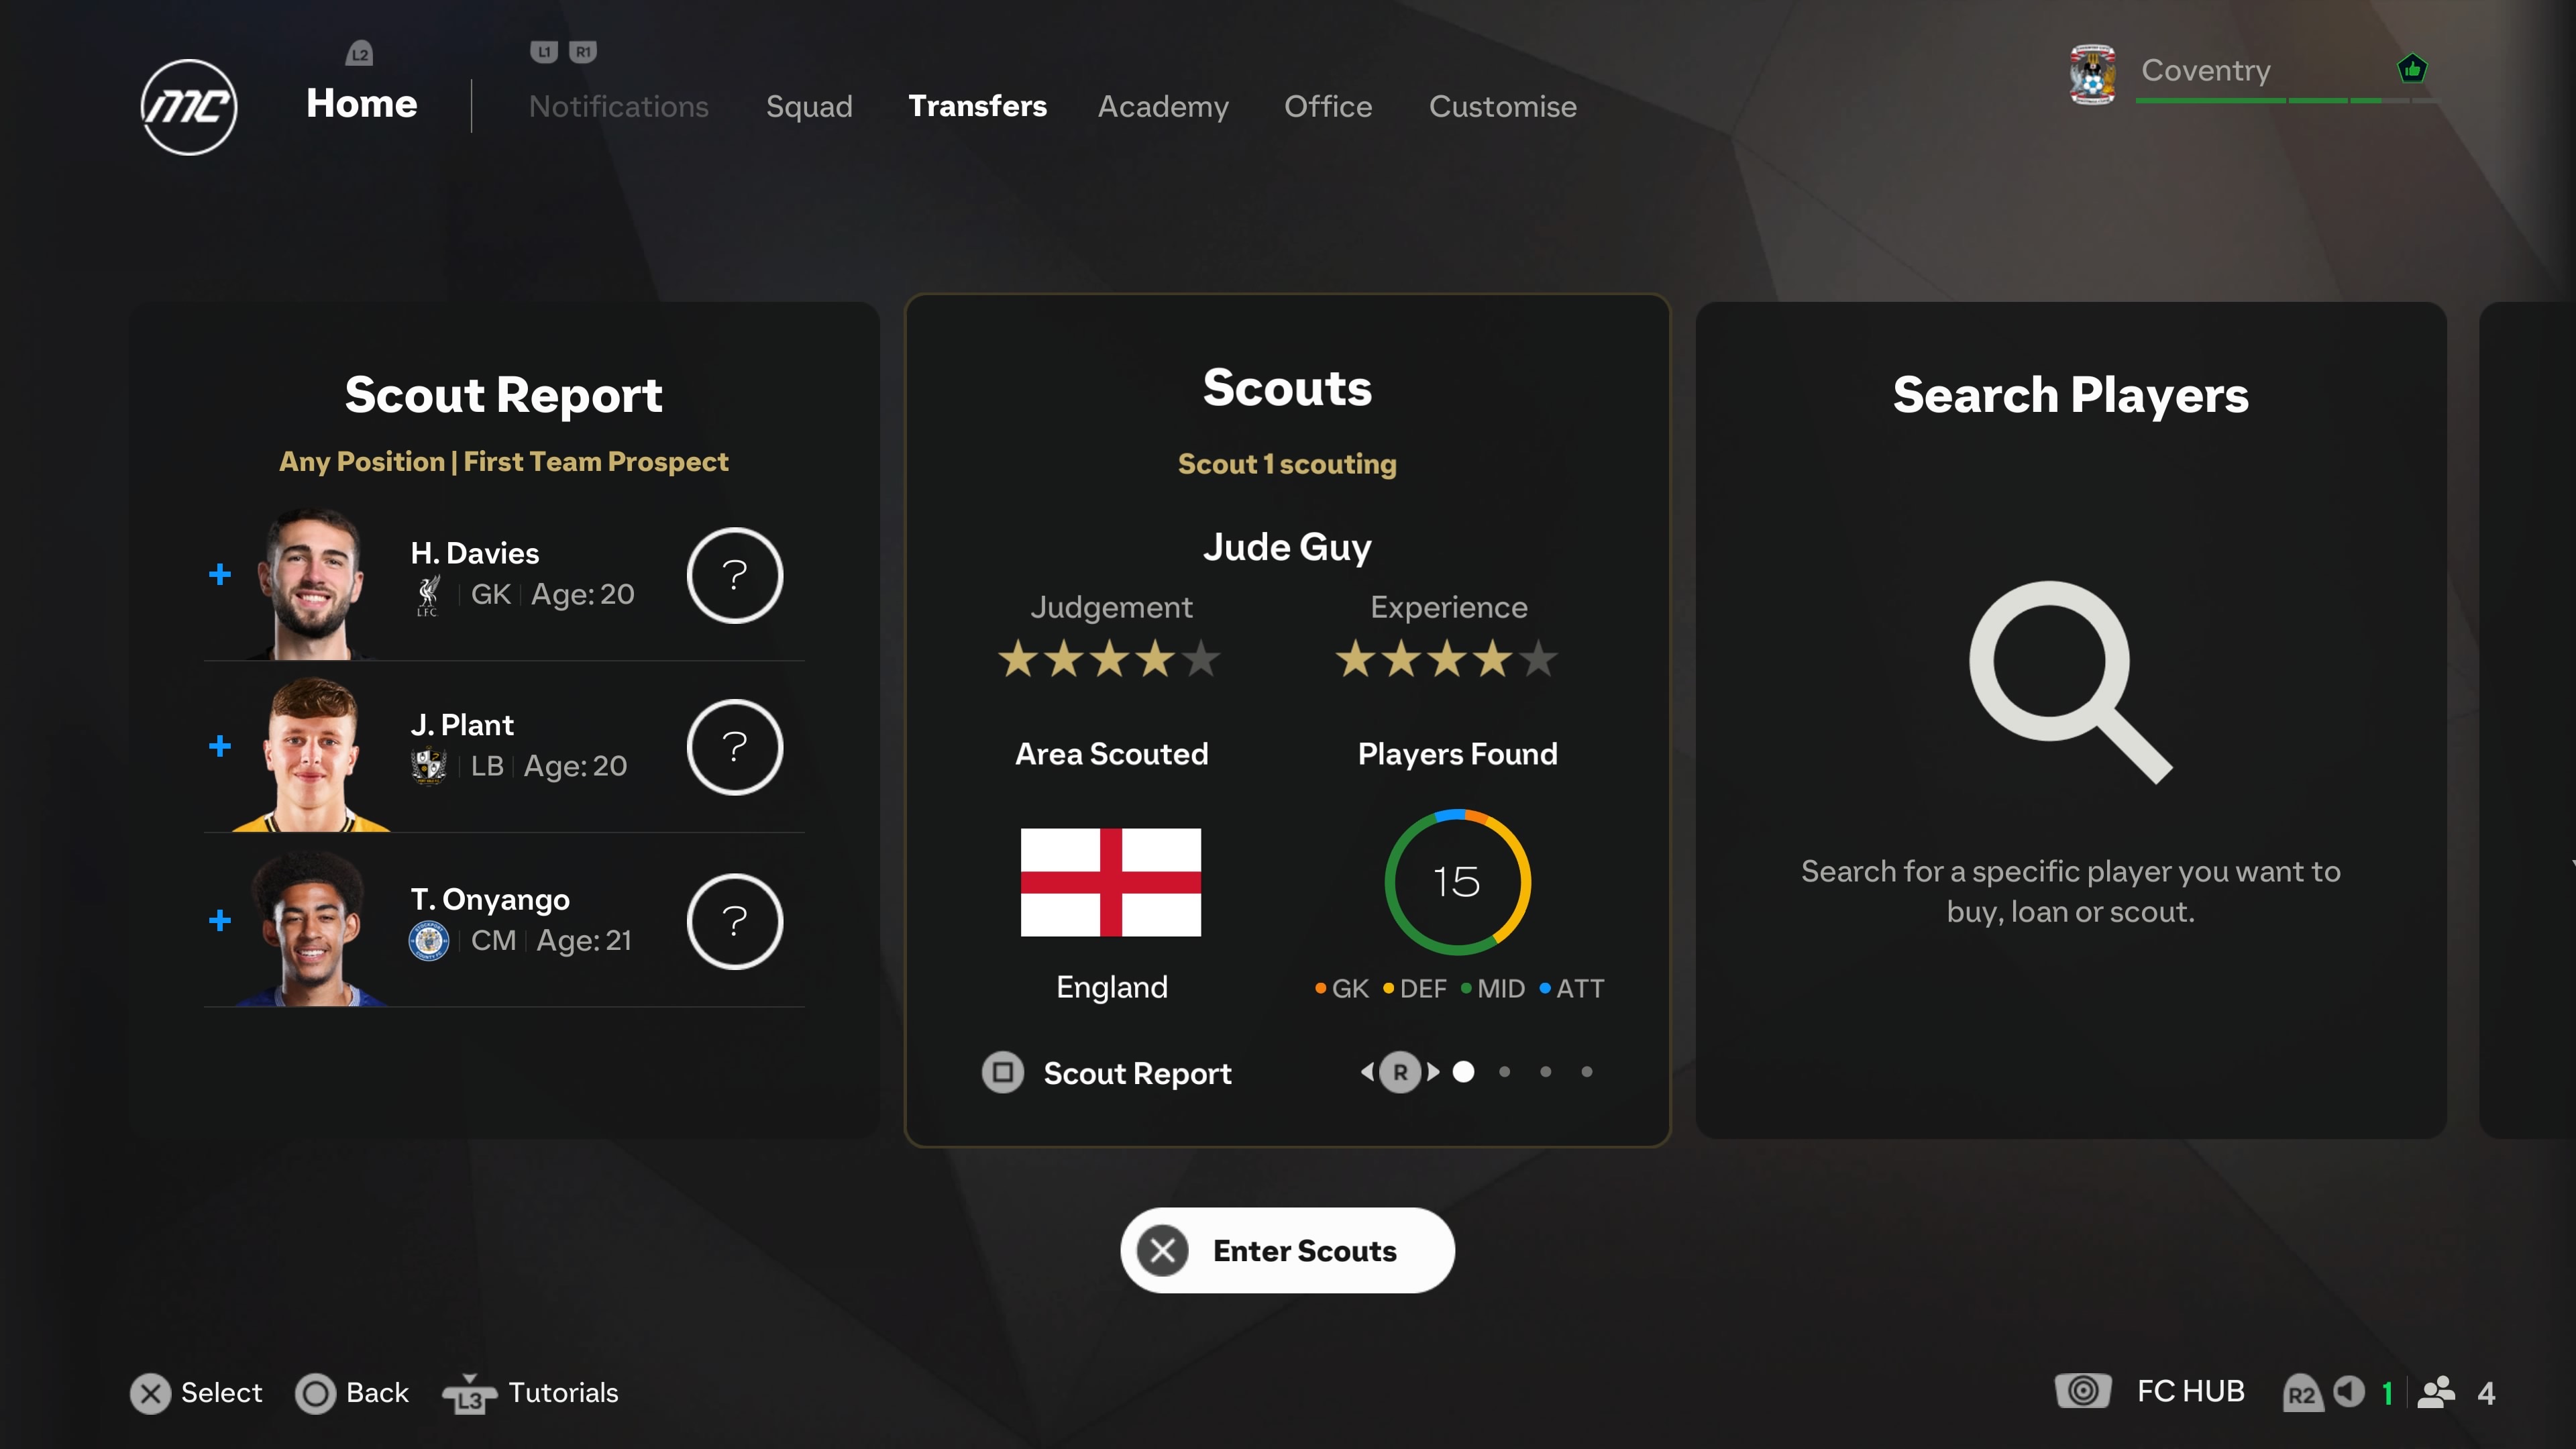2576x1449 pixels.
Task: Navigate to next scout using right arrow
Action: [1428, 1071]
